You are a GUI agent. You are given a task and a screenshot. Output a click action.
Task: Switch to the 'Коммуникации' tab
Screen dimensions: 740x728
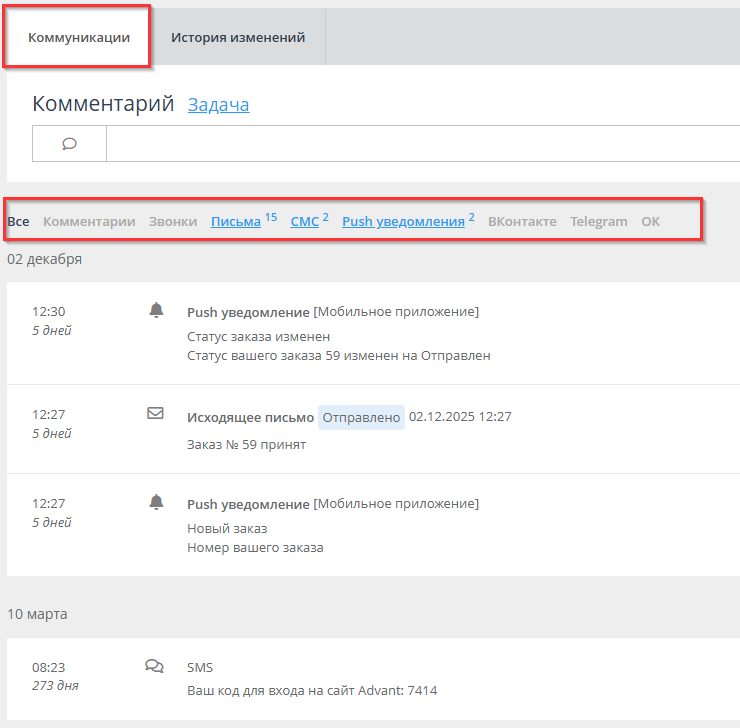[79, 38]
